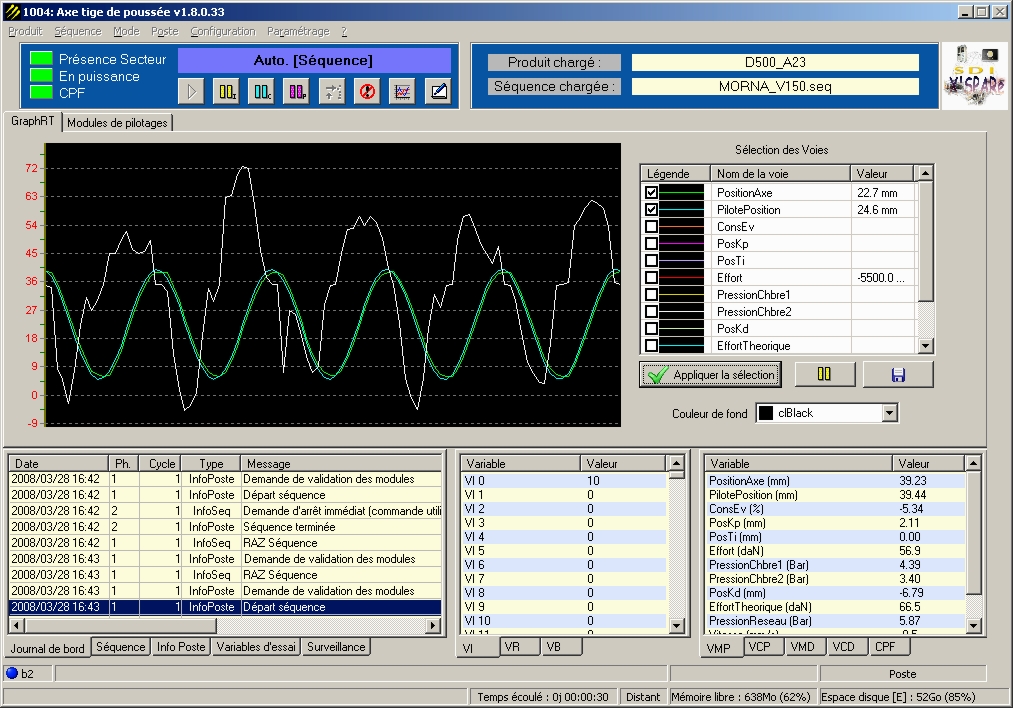Image resolution: width=1013 pixels, height=708 pixels.
Task: Open the Mode menu
Action: click(126, 31)
